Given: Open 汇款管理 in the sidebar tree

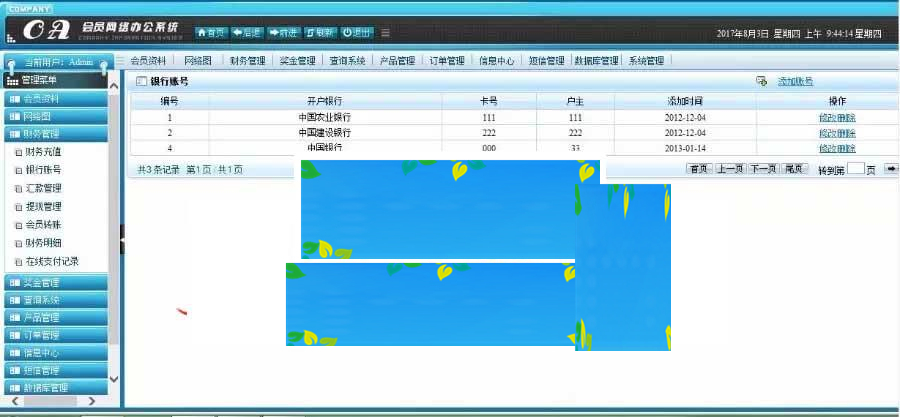Looking at the screenshot, I should (44, 188).
